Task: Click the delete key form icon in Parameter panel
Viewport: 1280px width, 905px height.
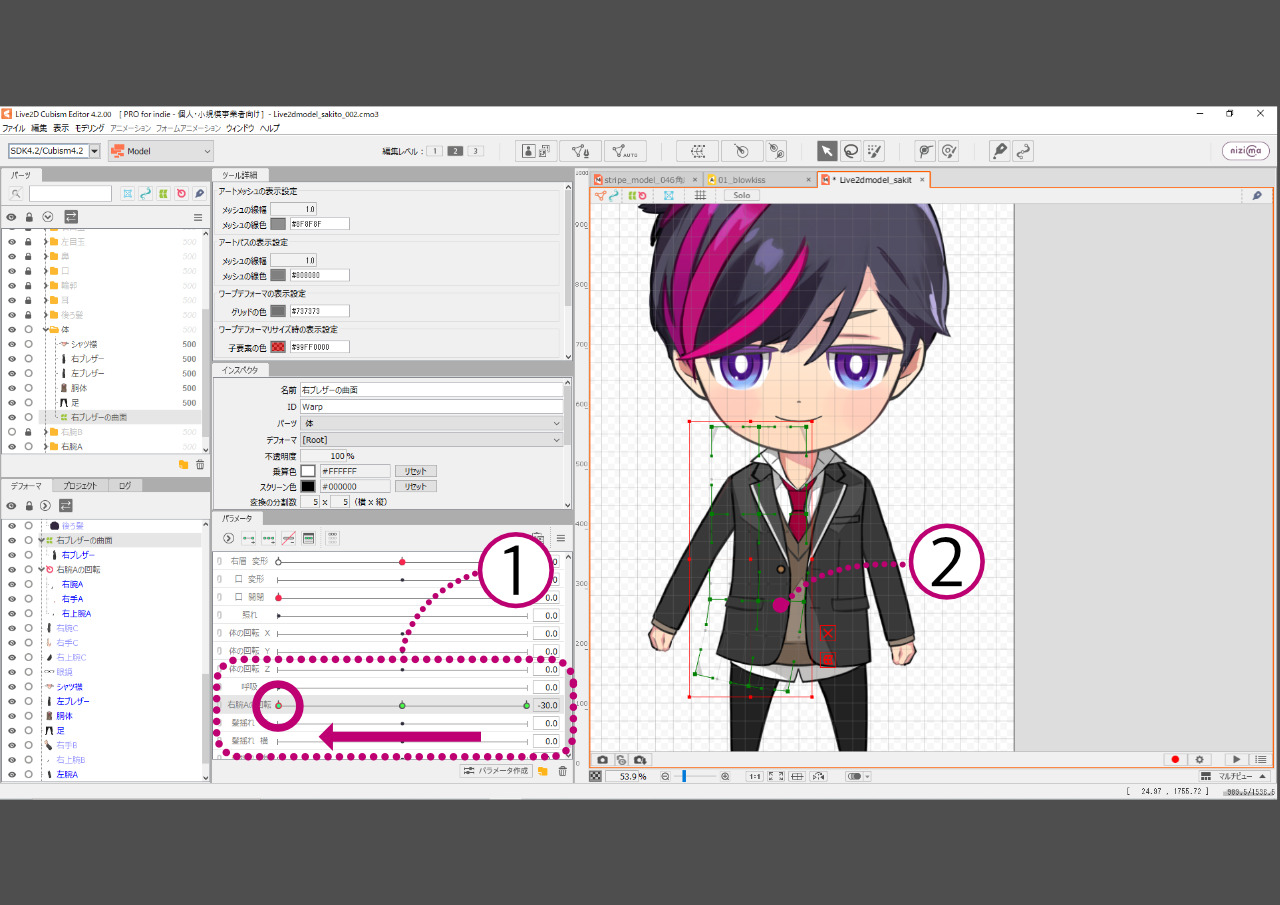Action: (288, 538)
